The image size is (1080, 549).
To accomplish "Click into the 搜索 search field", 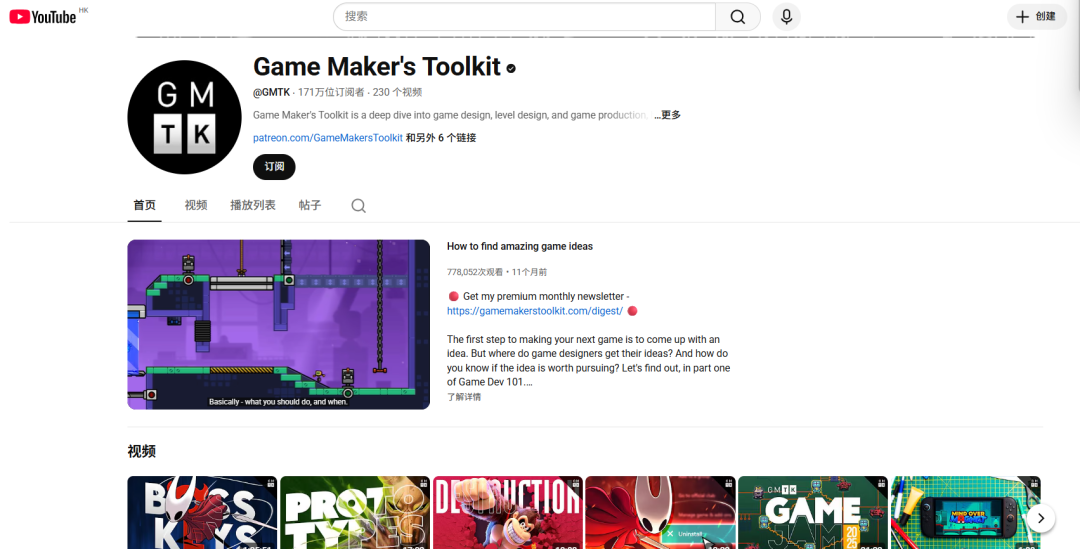I will point(525,17).
